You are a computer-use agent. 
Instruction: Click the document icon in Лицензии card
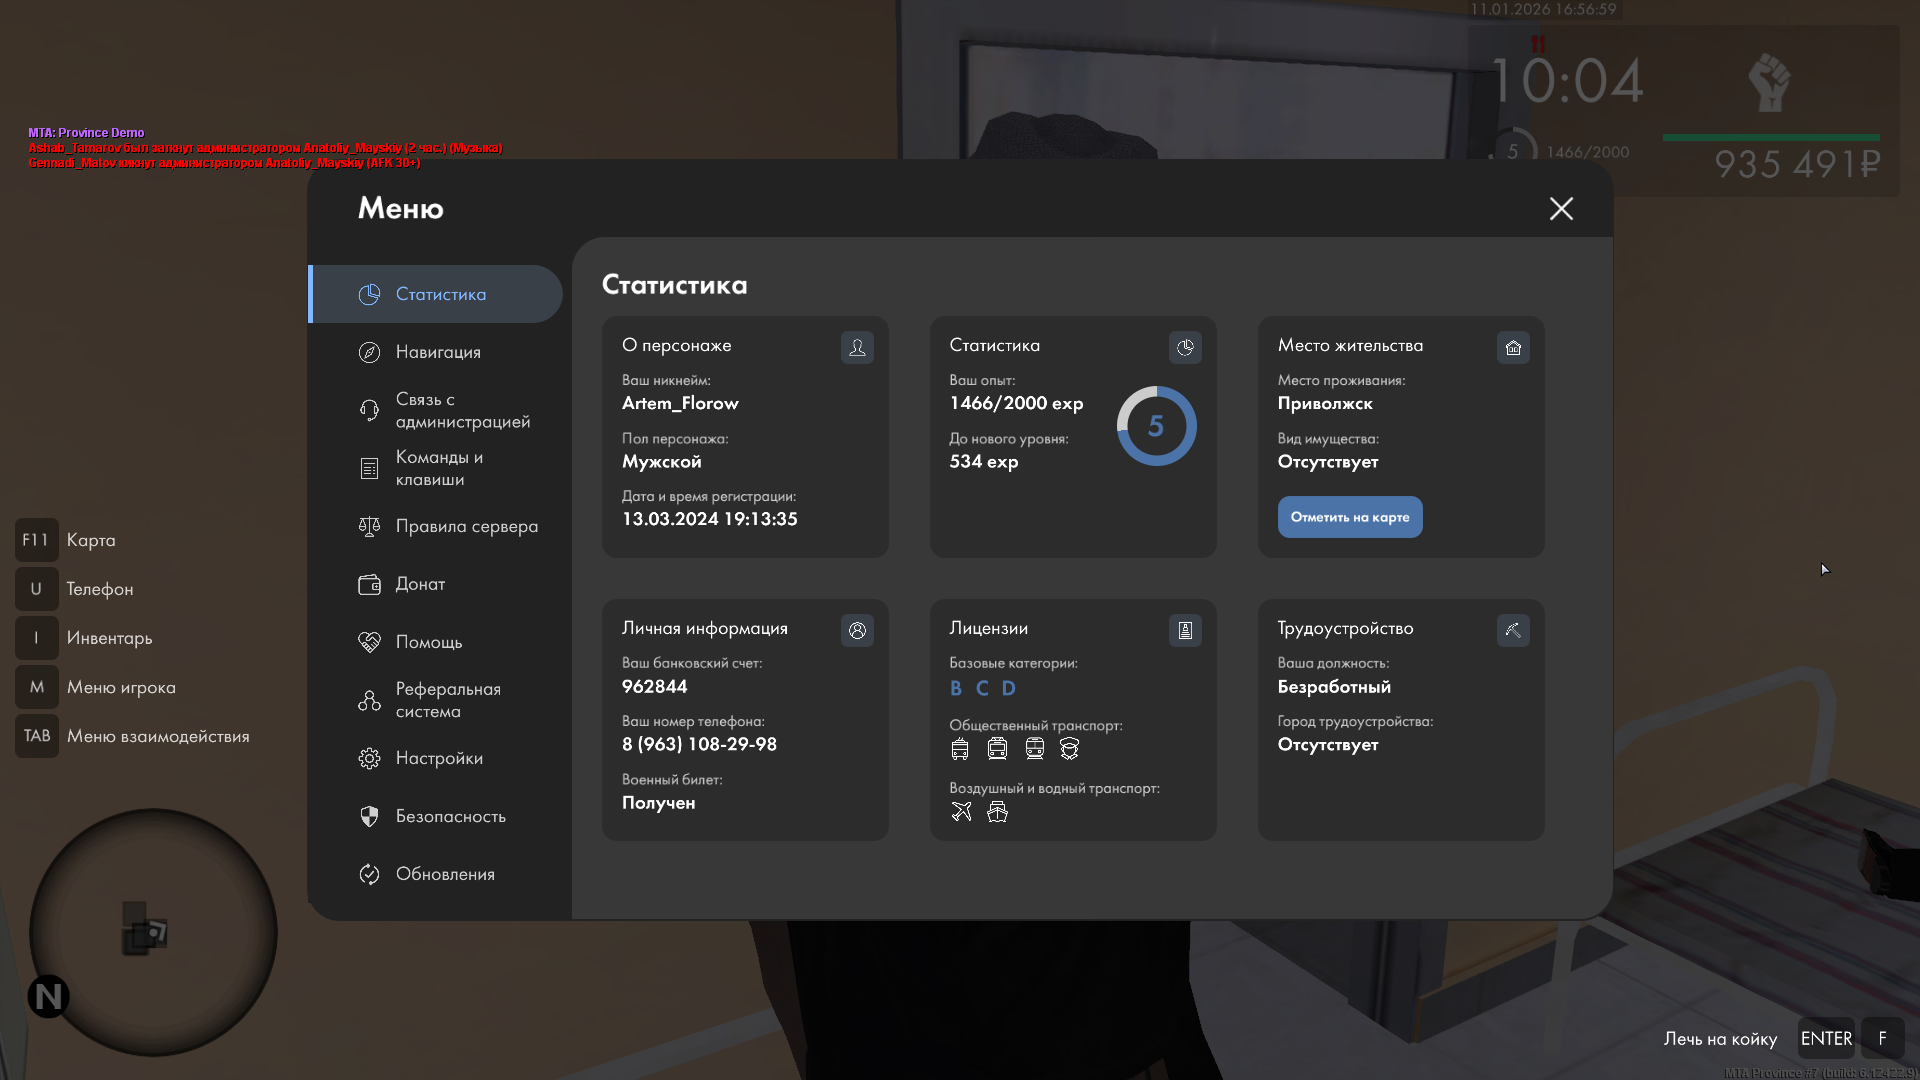[x=1185, y=630]
